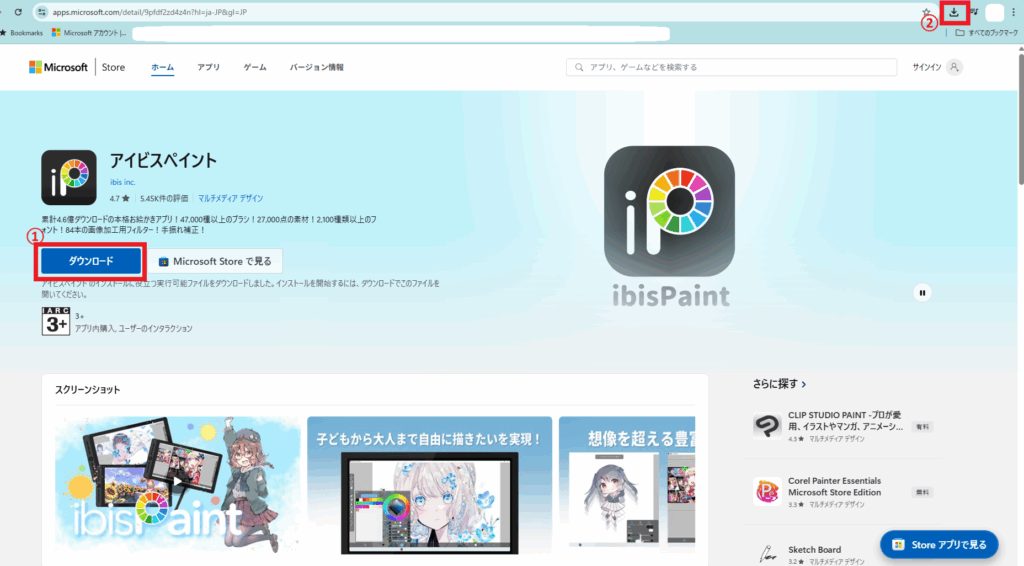The image size is (1024, 566).
Task: Click the browser downloads icon
Action: tap(953, 12)
